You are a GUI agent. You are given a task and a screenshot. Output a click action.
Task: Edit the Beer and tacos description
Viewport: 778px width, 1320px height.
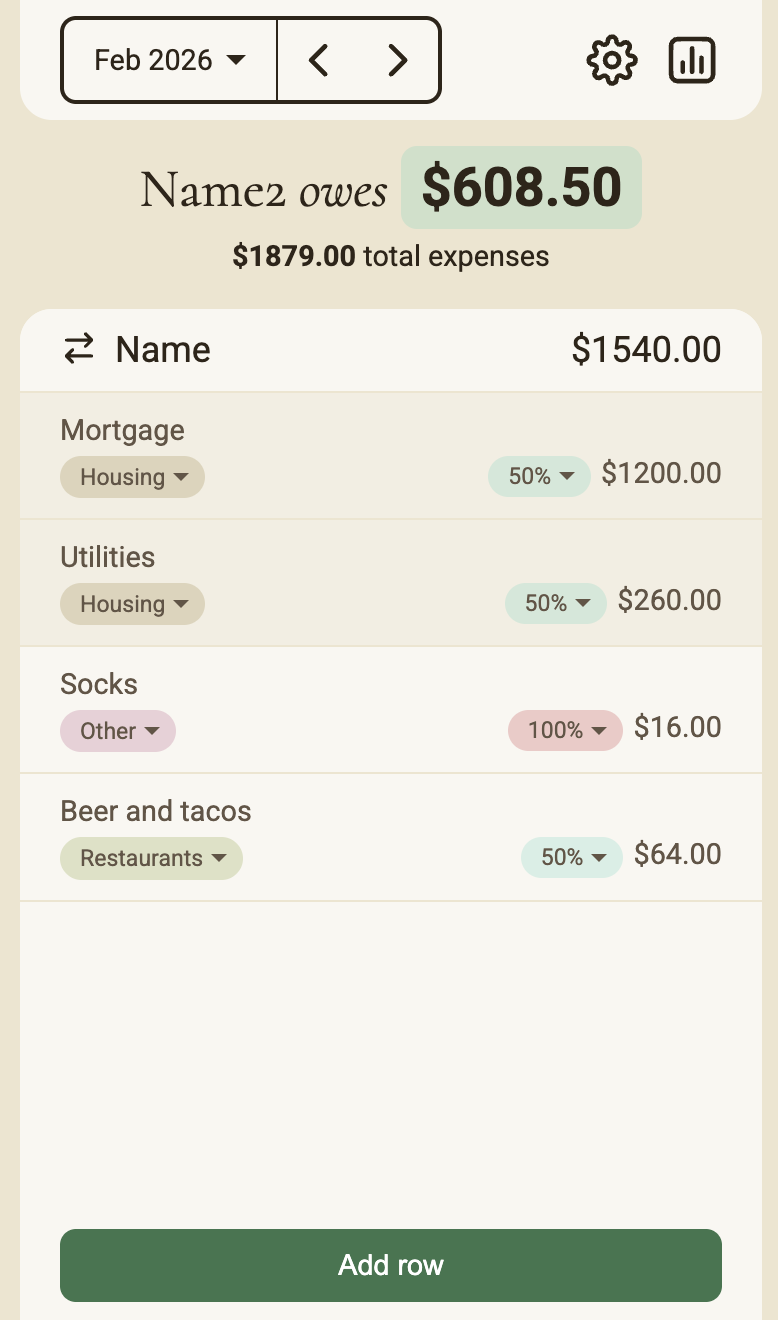coord(156,811)
